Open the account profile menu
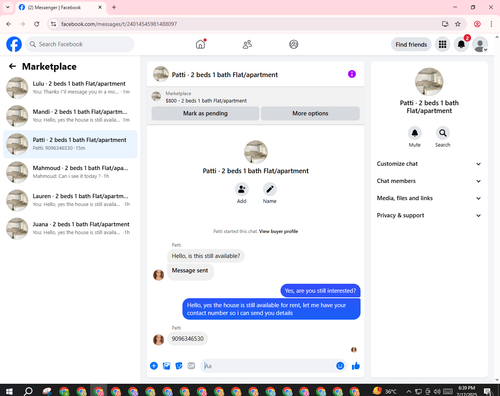This screenshot has width=500, height=396. coord(480,45)
